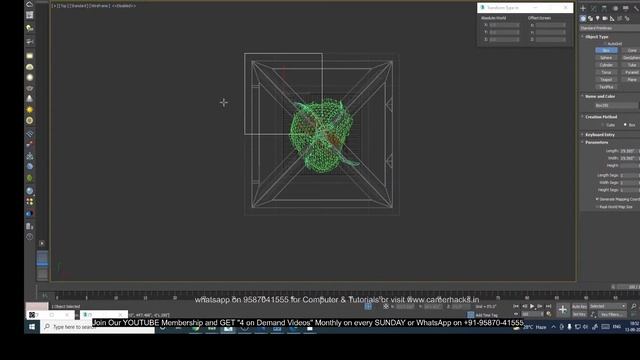Click the Length parameter field

tap(628, 151)
